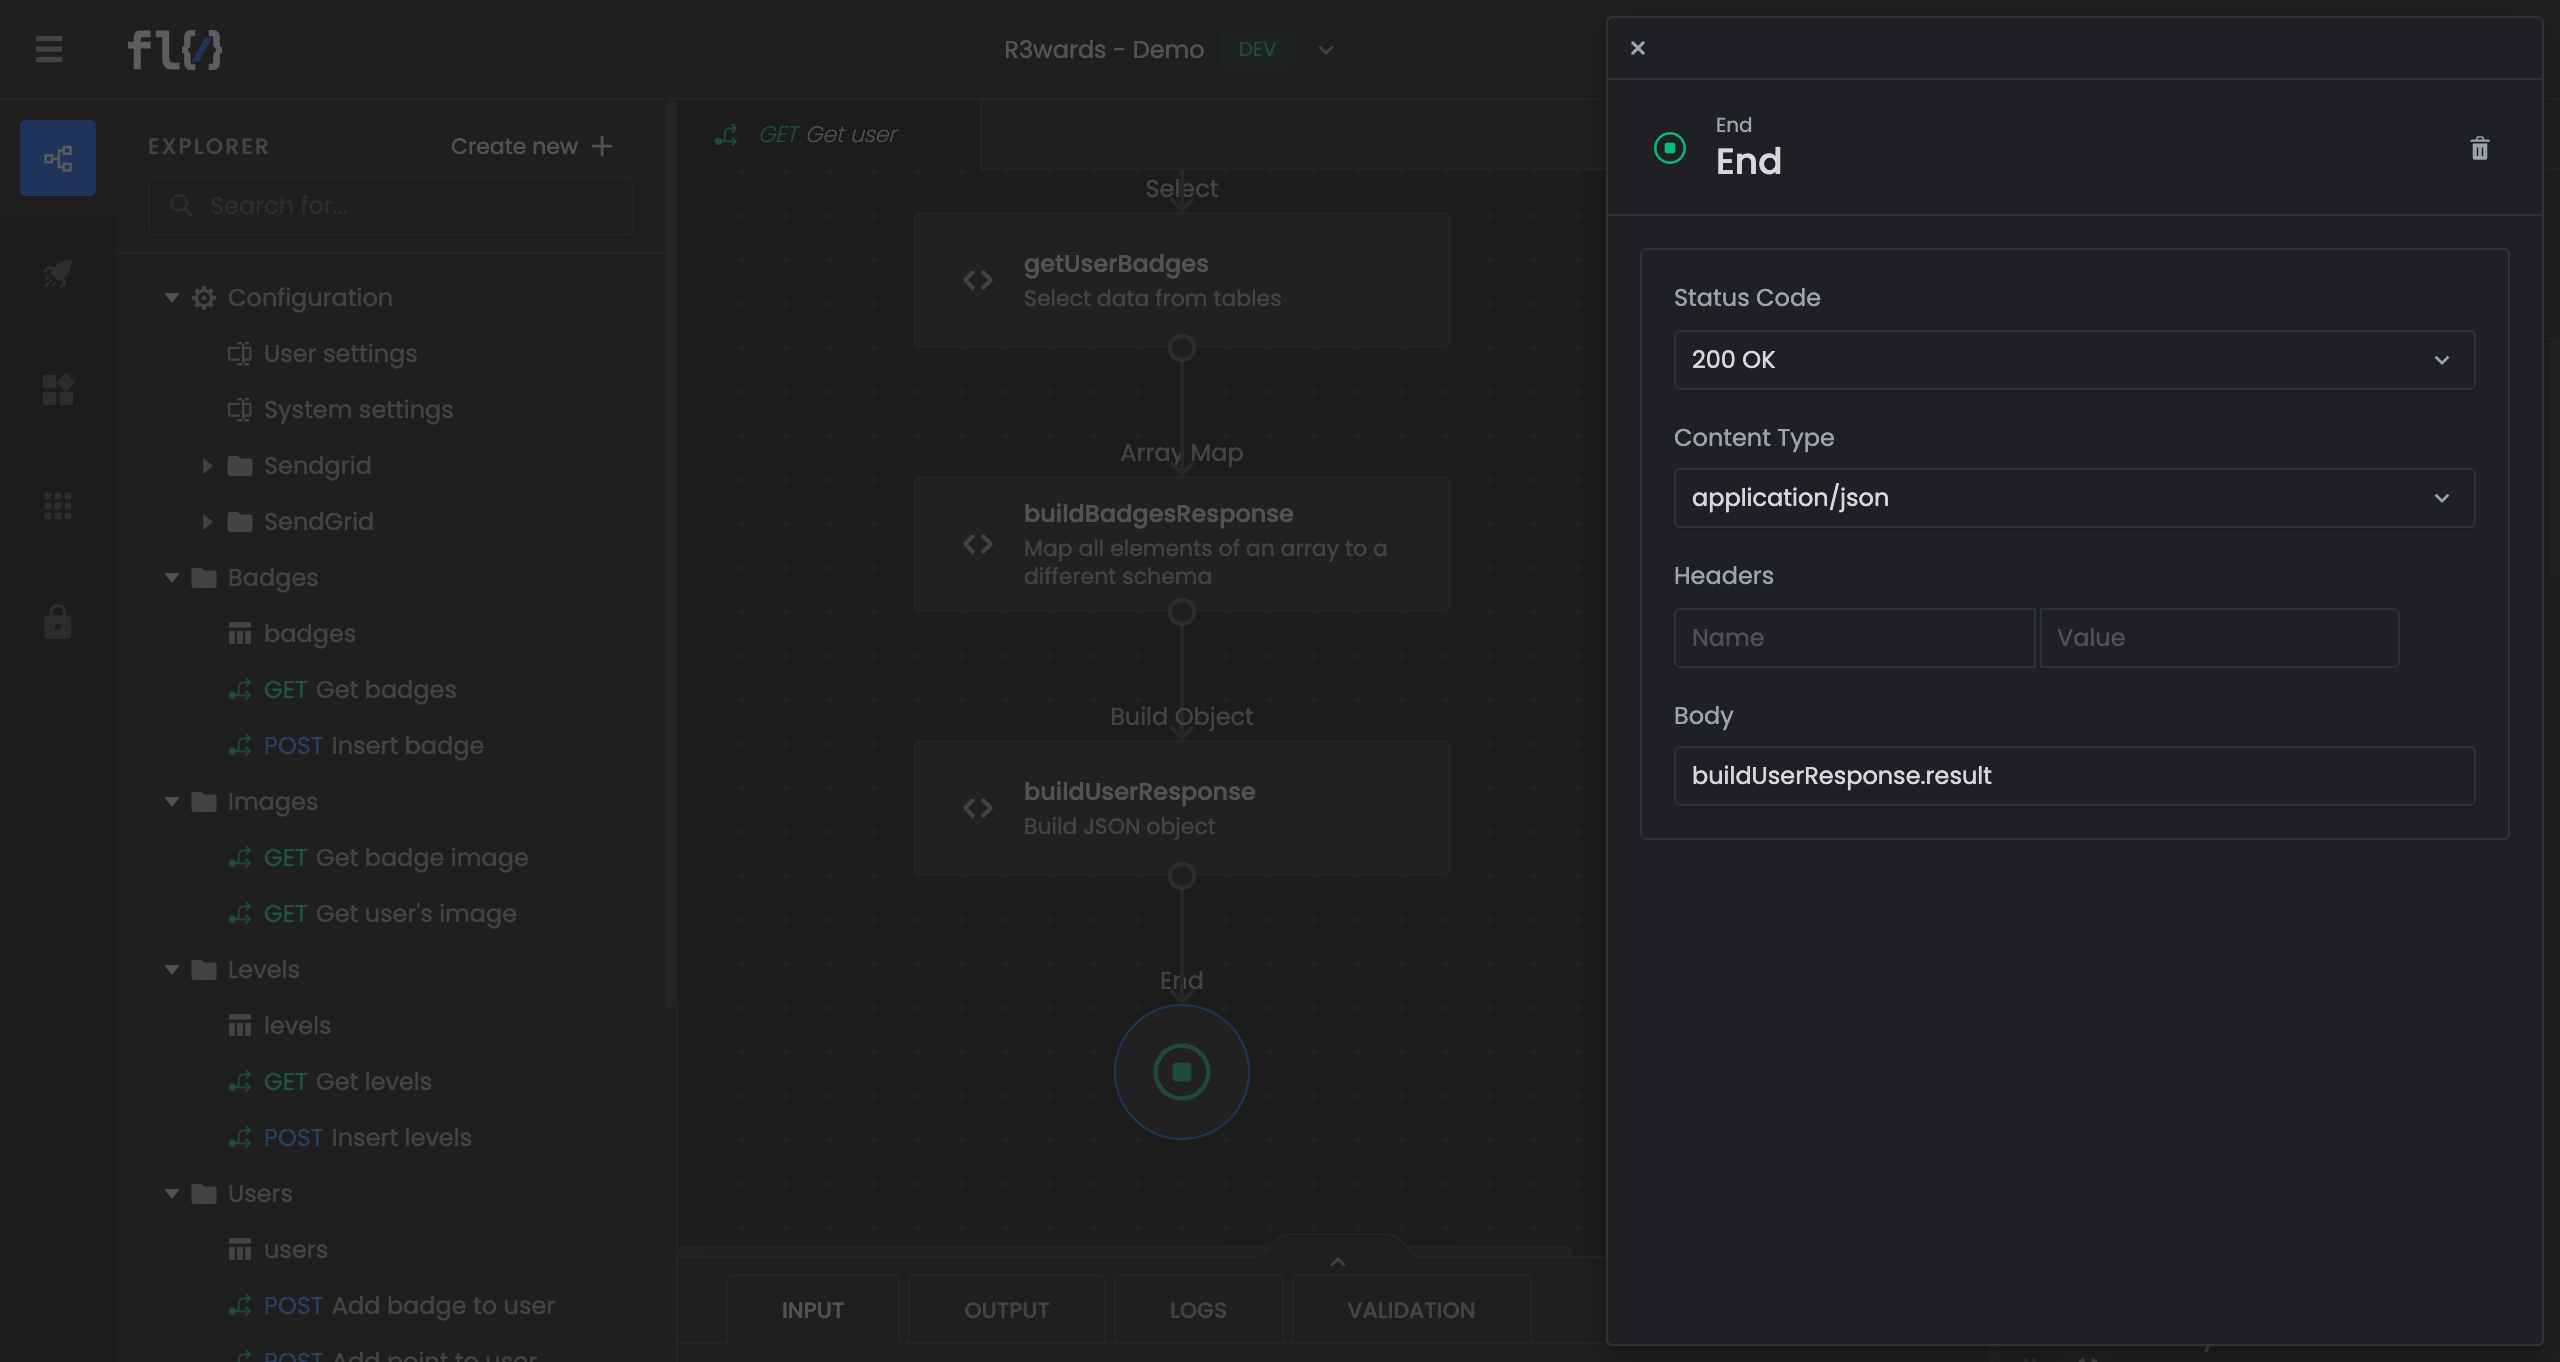
Task: Select the buildUserResponse node
Action: coord(1182,808)
